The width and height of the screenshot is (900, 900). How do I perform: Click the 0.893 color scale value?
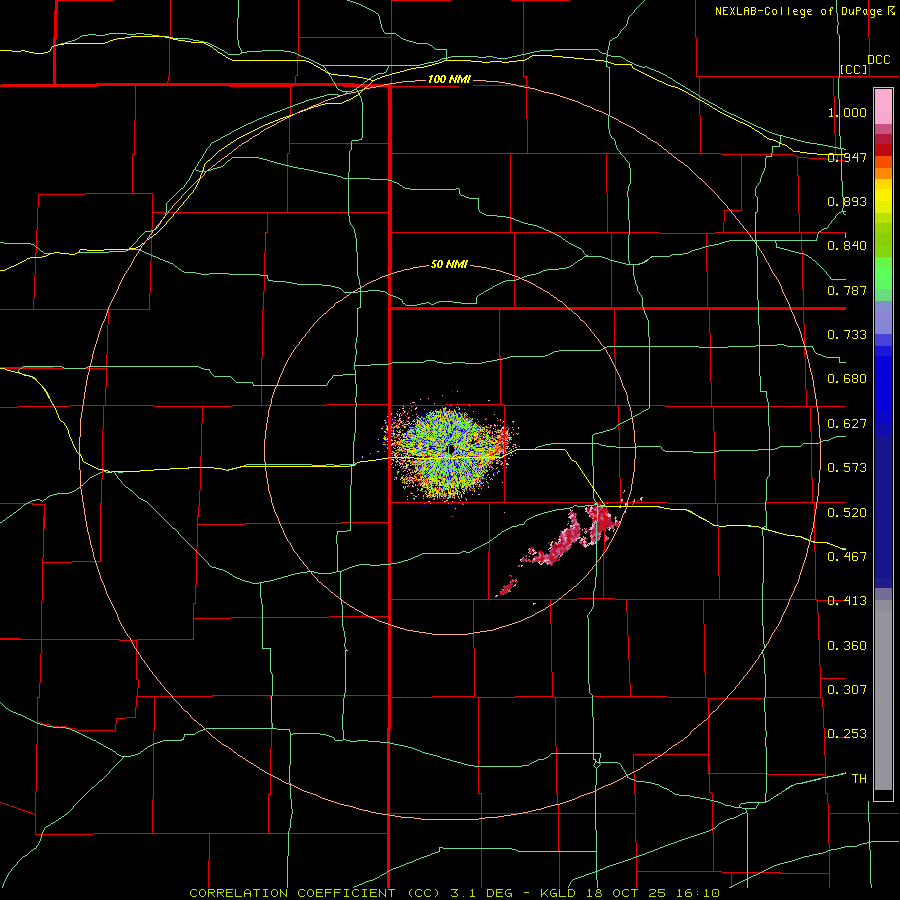(847, 201)
